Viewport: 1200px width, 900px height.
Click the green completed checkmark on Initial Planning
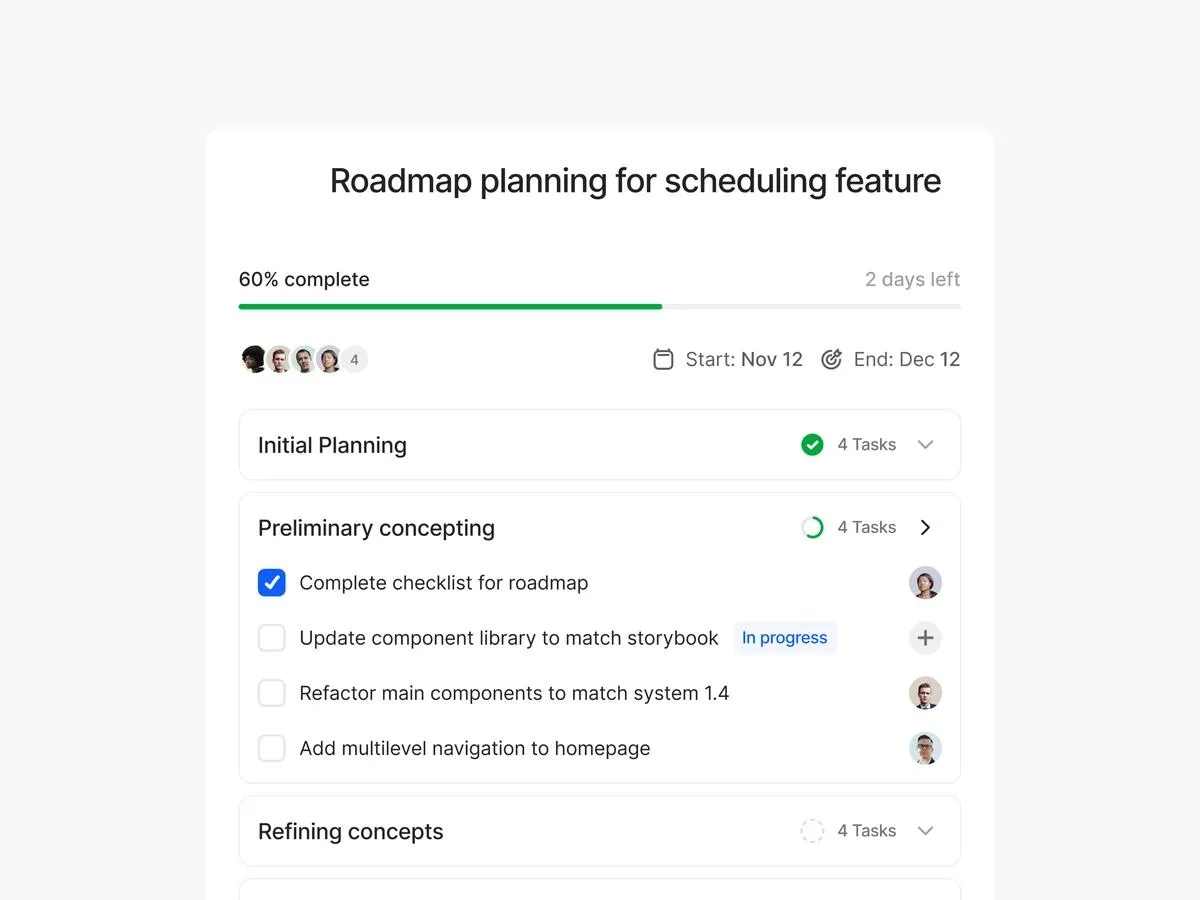pos(812,445)
